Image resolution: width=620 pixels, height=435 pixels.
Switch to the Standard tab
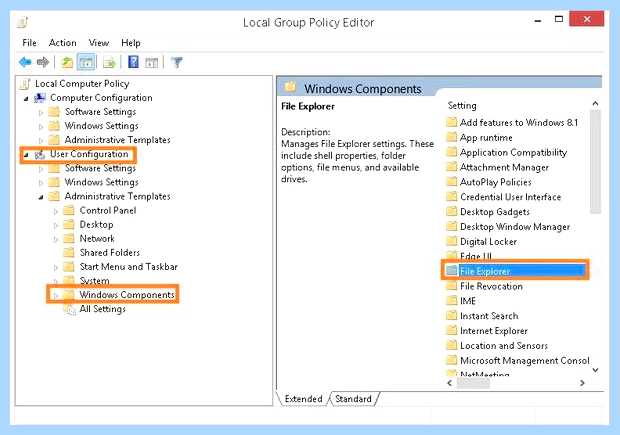(353, 399)
